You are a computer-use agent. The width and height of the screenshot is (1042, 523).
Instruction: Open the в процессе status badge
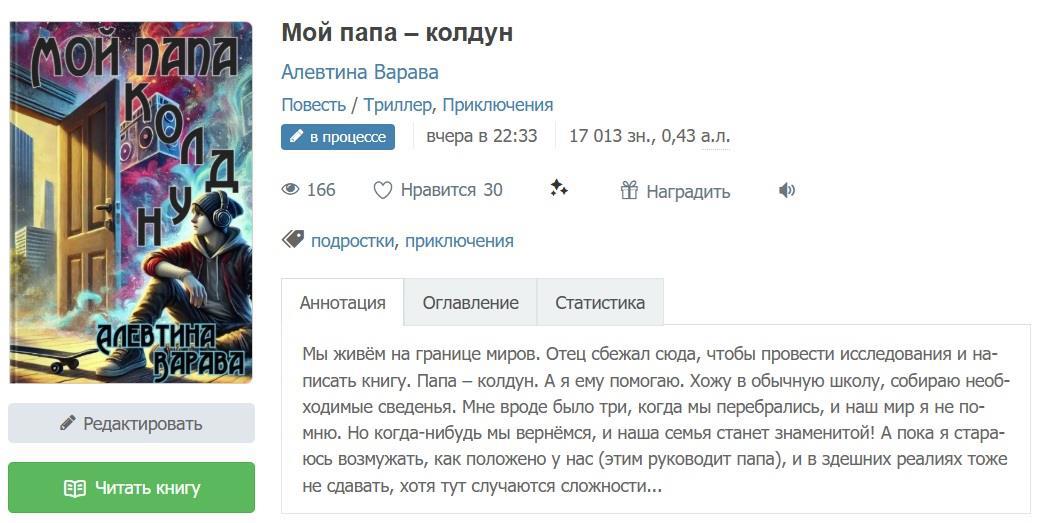coord(338,137)
